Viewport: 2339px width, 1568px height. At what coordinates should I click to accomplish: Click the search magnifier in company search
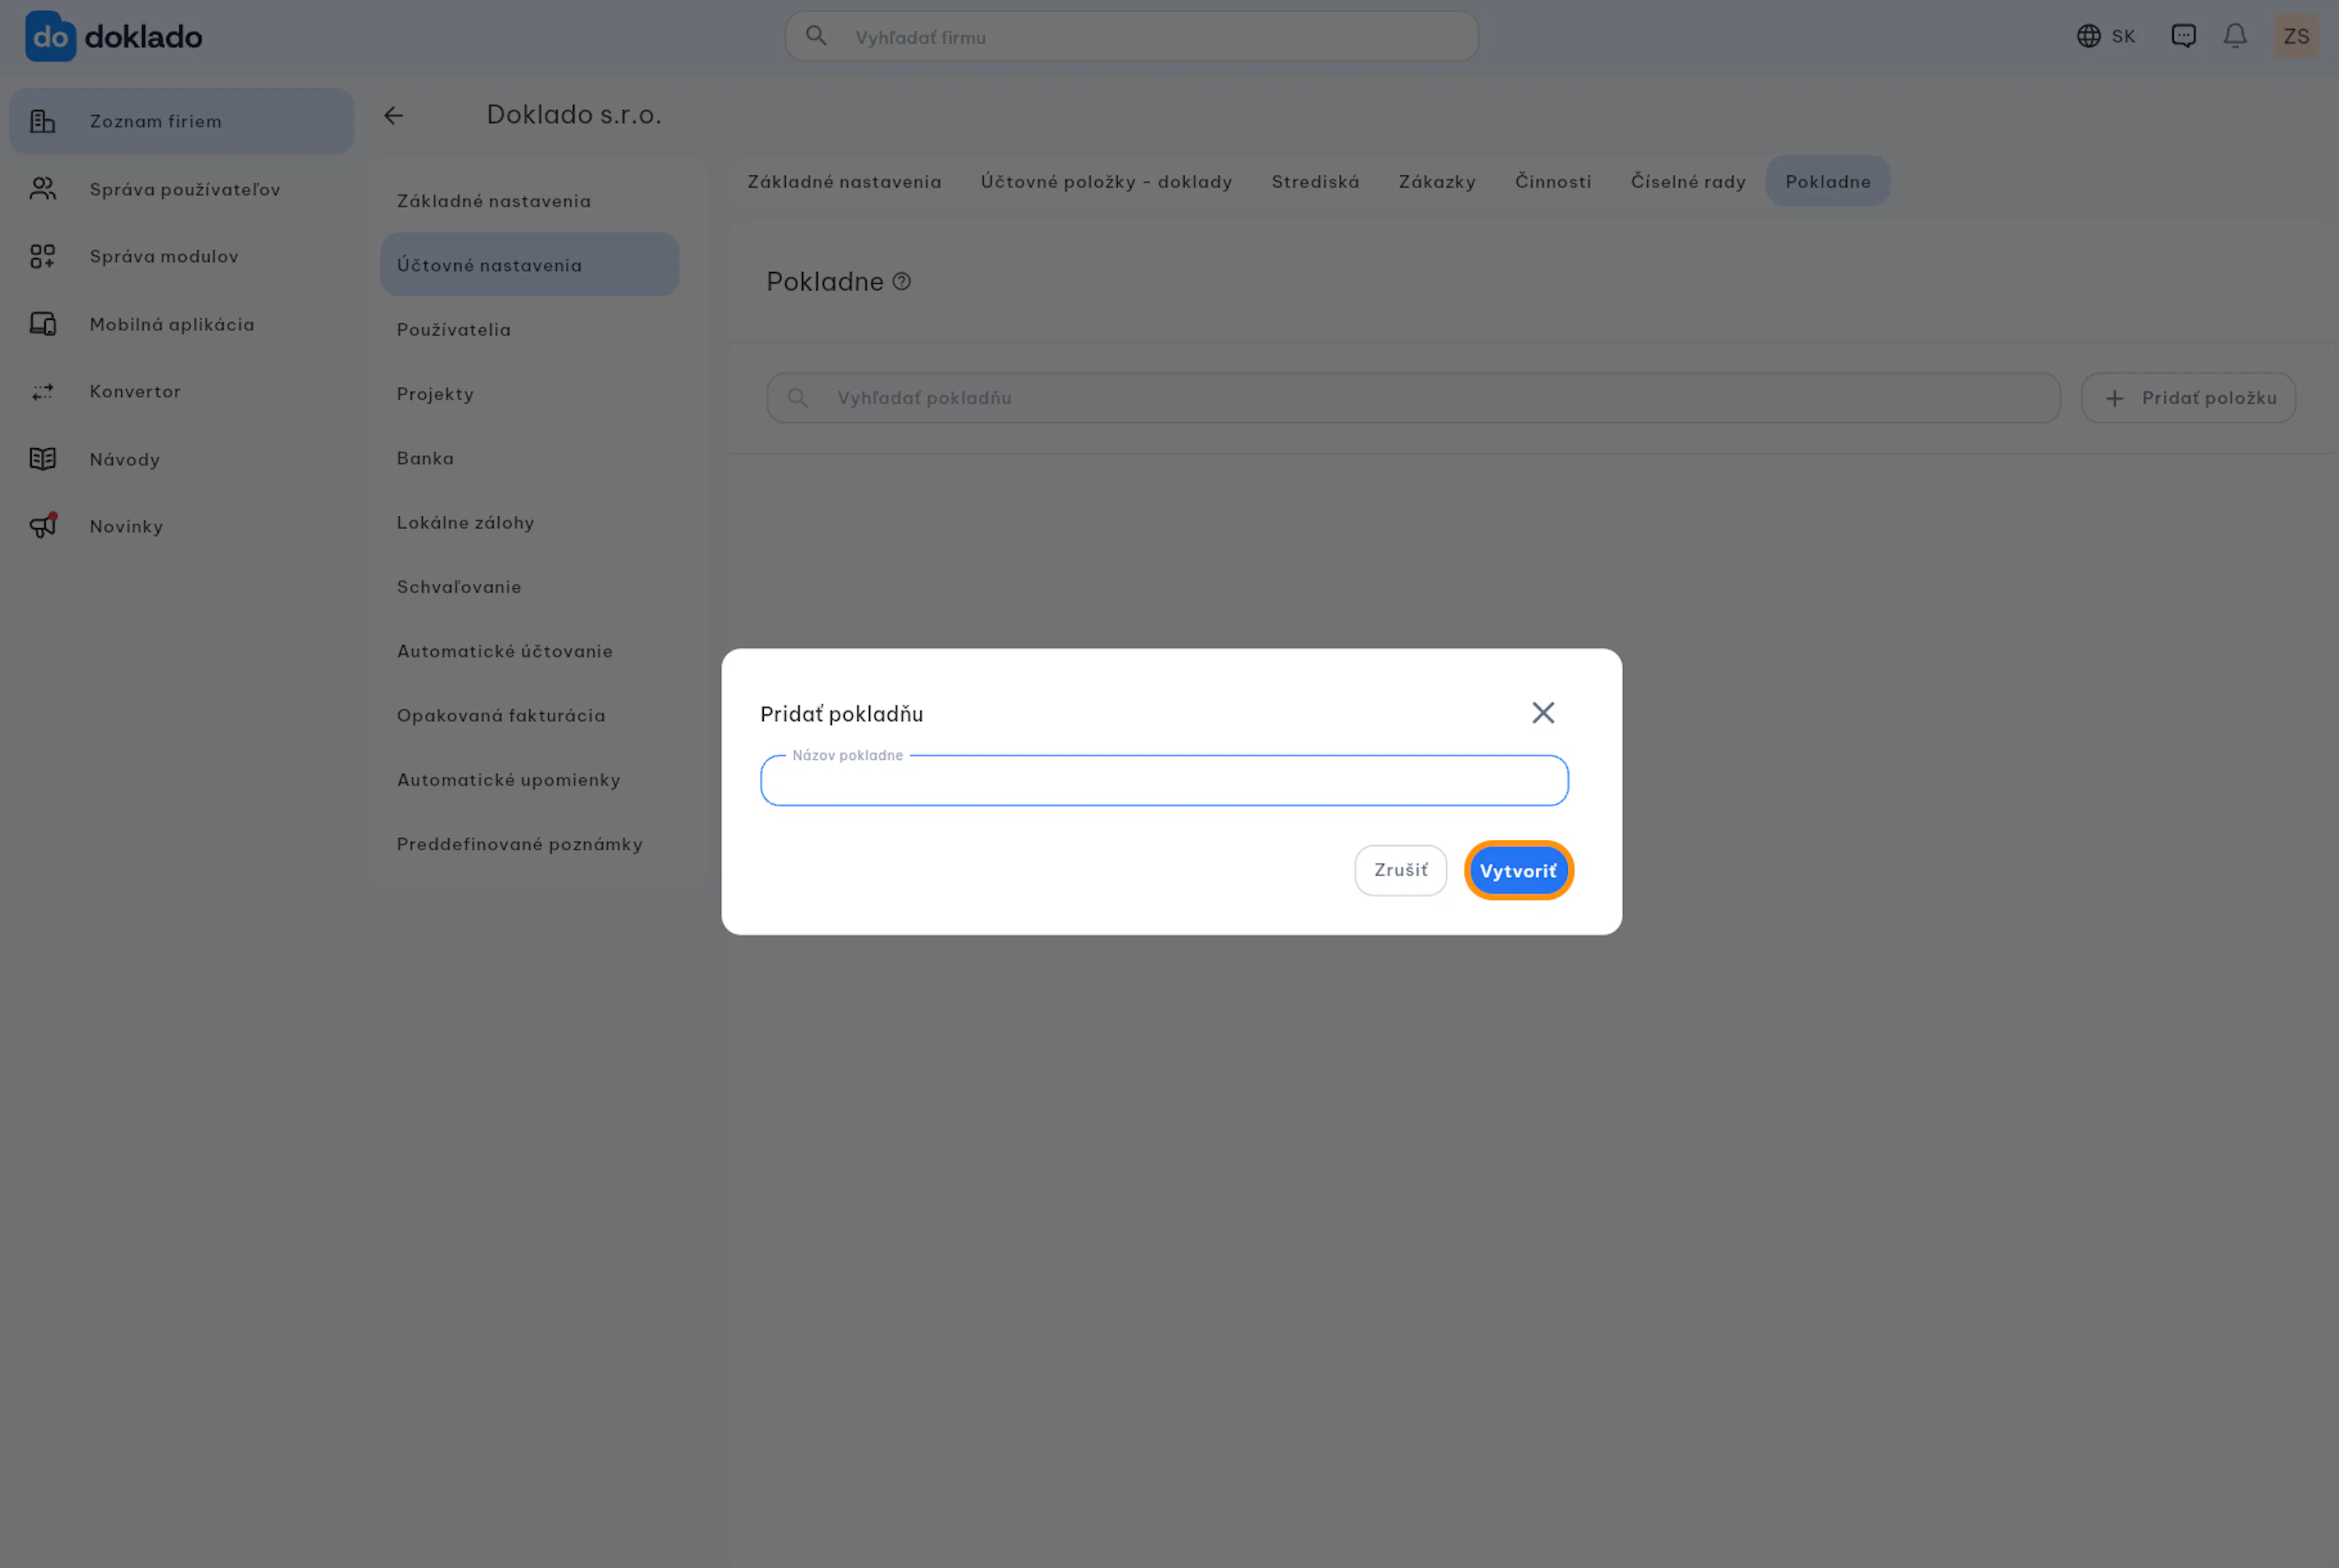[816, 36]
